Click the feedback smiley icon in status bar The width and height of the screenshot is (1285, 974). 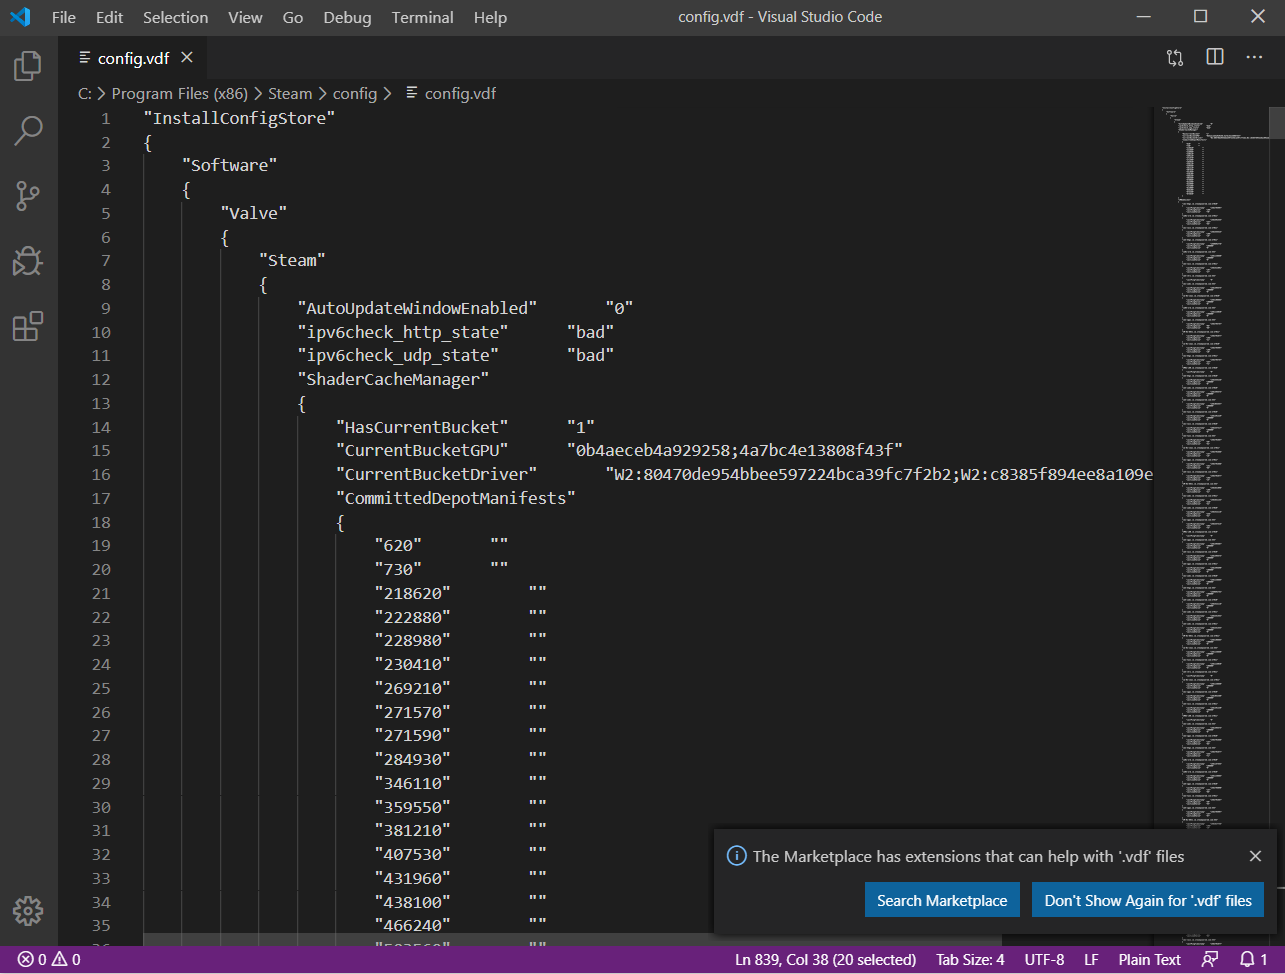[1211, 959]
